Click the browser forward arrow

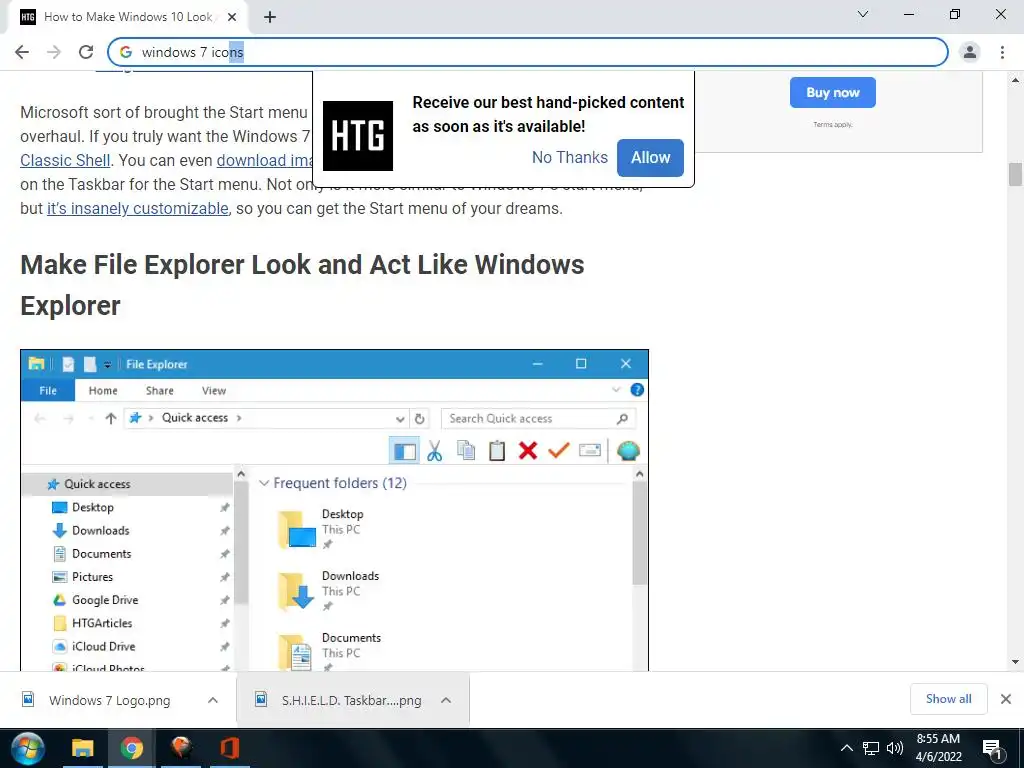tap(54, 52)
